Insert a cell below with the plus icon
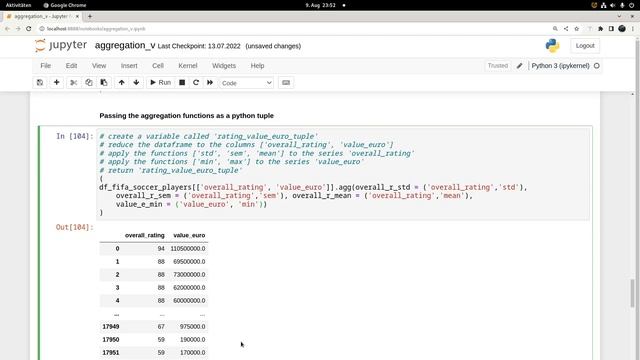640x360 pixels. pyautogui.click(x=56, y=82)
